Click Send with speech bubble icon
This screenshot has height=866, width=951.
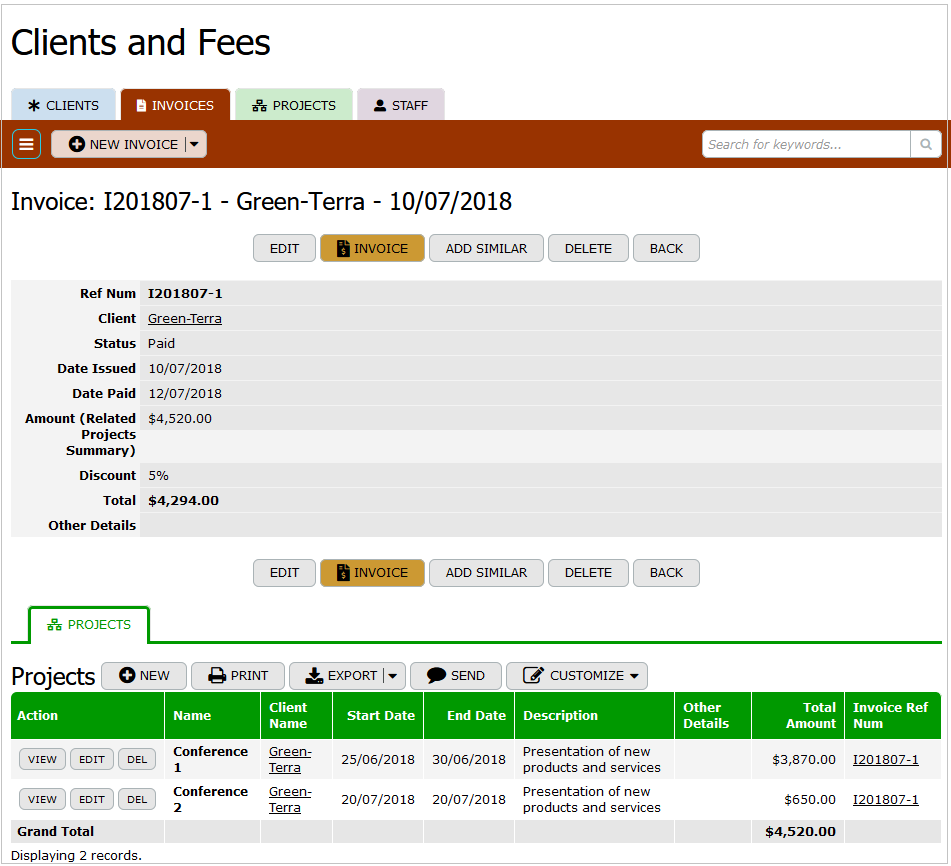456,676
